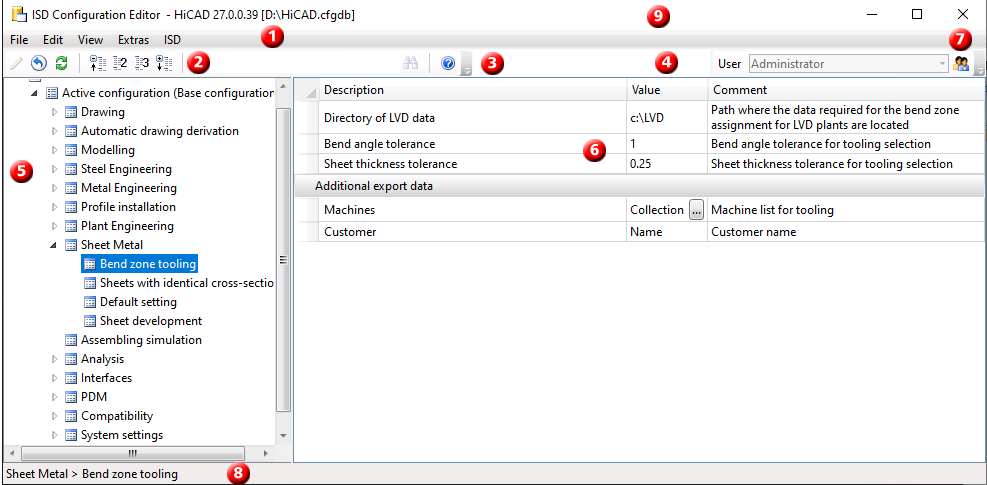Viewport: 987px width, 485px height.
Task: Expand the Profile installation node
Action: (x=54, y=207)
